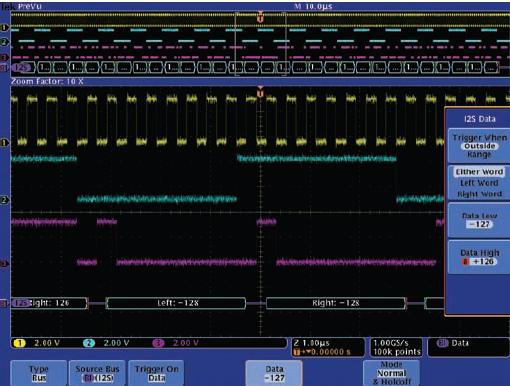Click channel 1 marker in overview window
The width and height of the screenshot is (510, 386).
[4, 27]
